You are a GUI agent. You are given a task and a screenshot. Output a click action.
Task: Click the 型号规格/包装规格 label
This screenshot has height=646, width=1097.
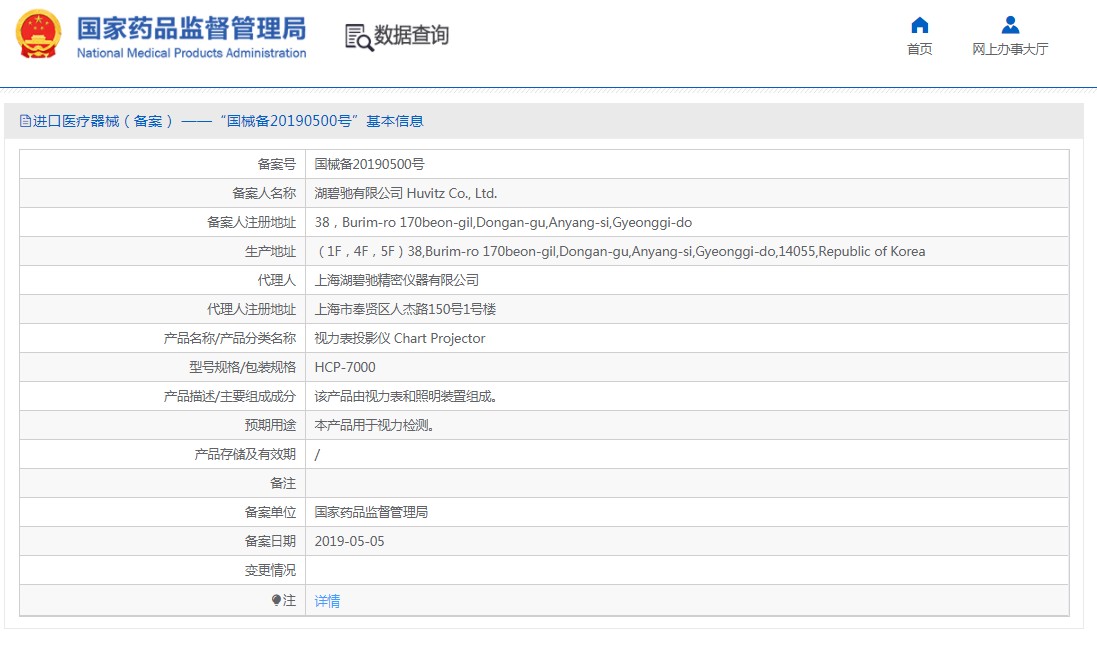[242, 367]
